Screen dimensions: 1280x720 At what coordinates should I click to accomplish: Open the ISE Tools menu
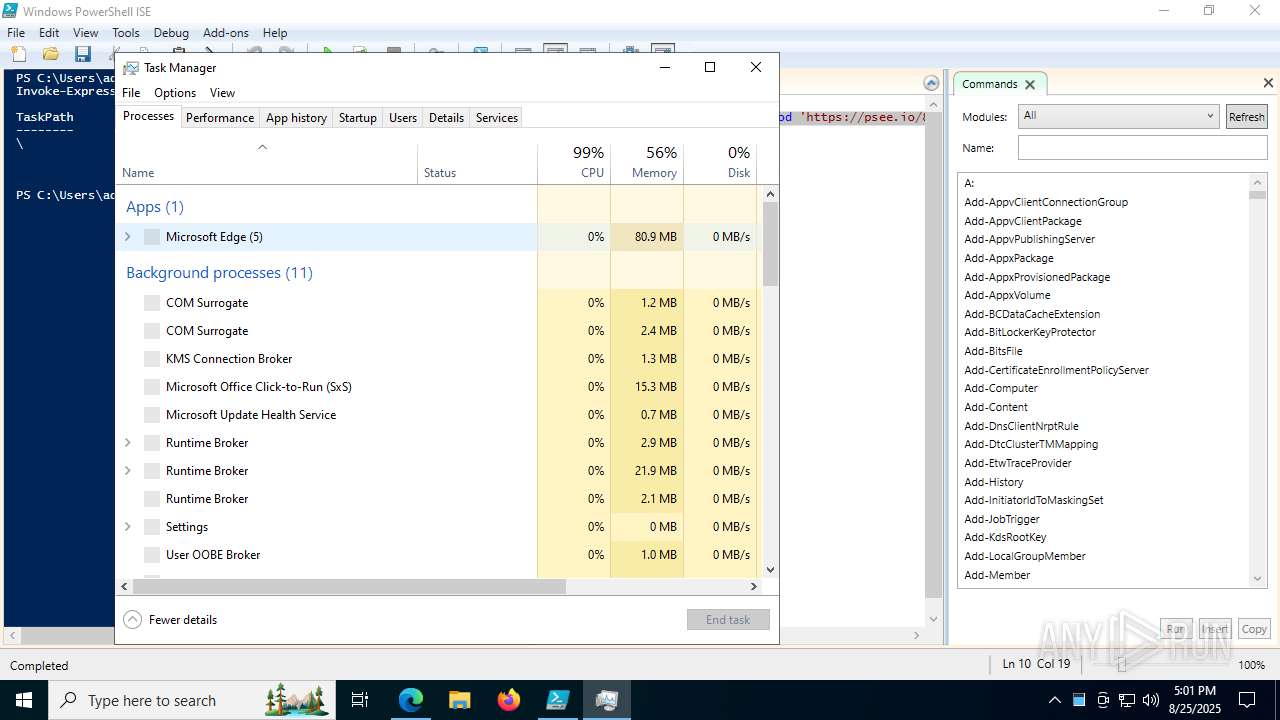pyautogui.click(x=126, y=33)
